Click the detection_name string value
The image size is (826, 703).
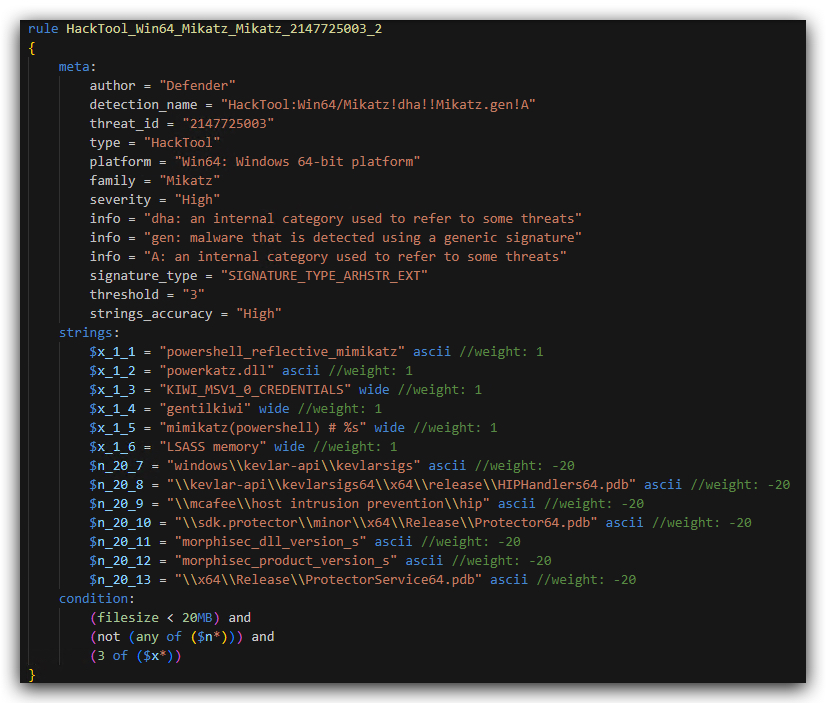pos(378,105)
